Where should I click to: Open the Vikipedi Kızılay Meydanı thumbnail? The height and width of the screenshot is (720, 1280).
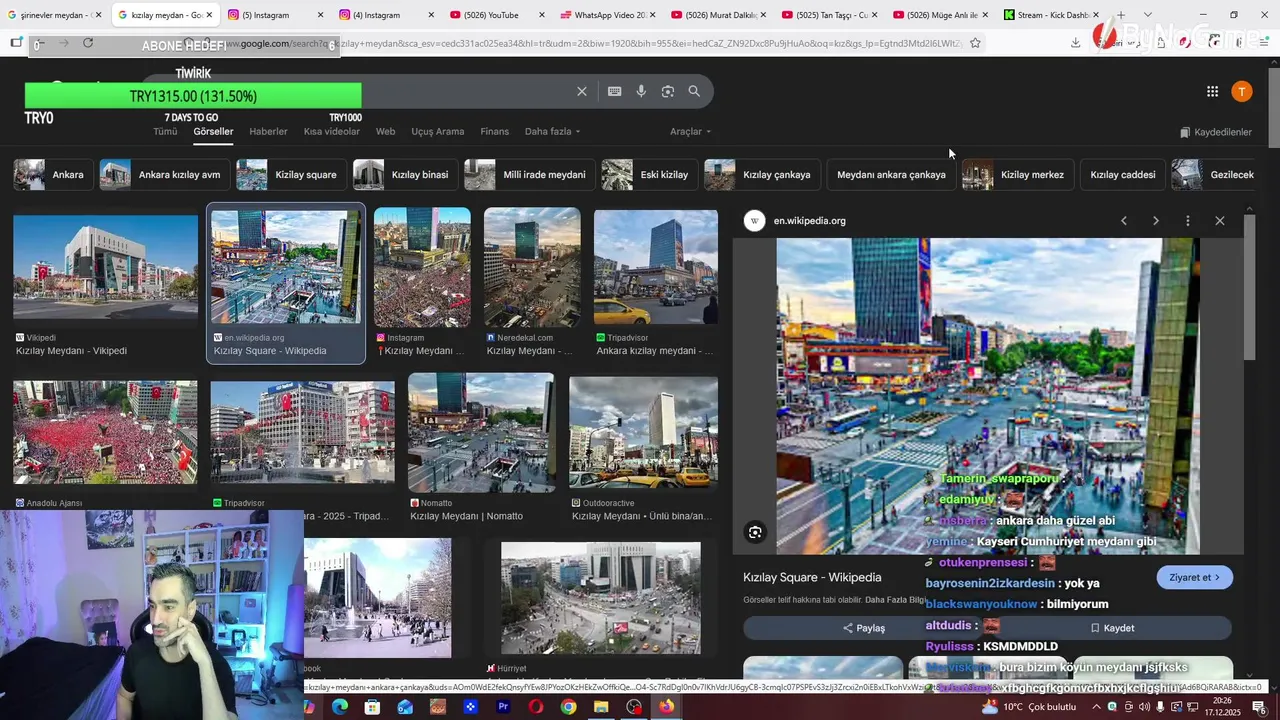point(105,266)
